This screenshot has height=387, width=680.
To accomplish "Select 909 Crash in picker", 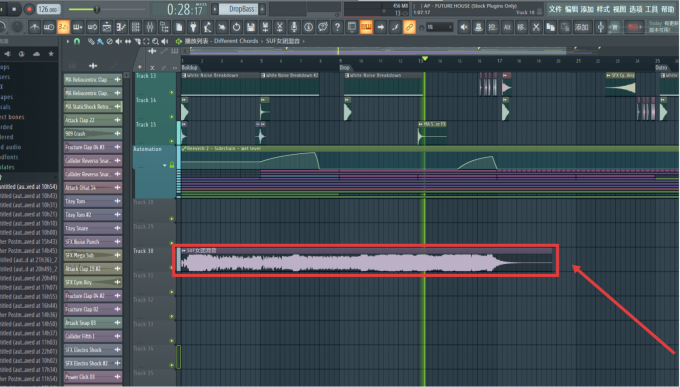I will (x=93, y=133).
